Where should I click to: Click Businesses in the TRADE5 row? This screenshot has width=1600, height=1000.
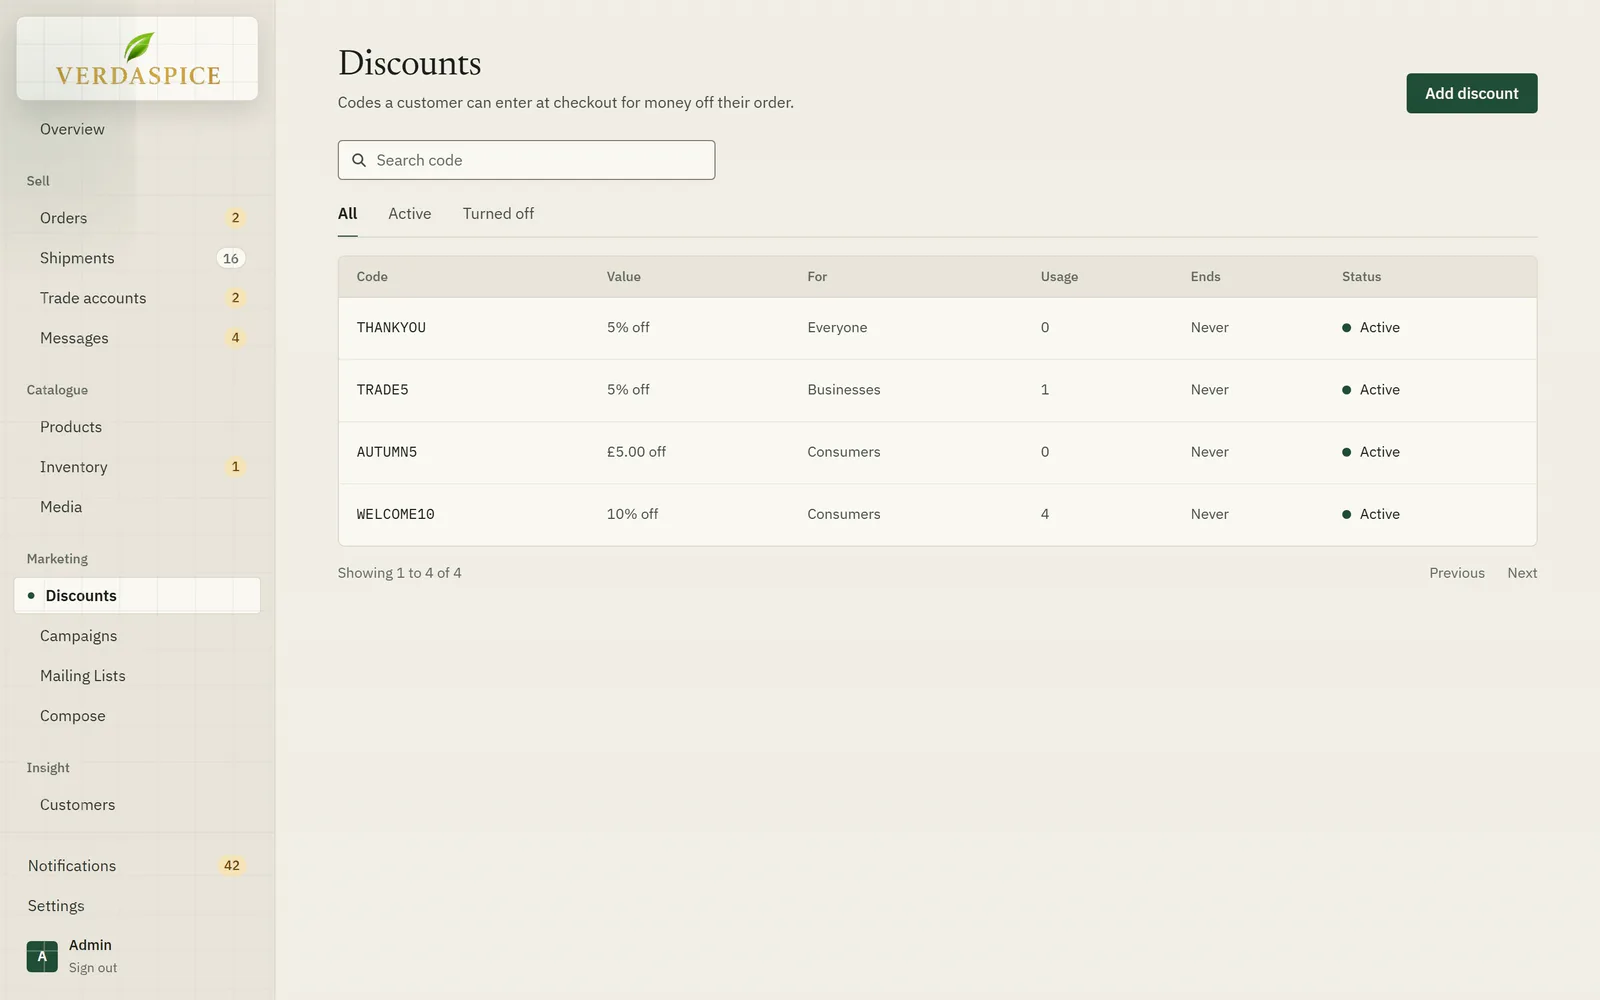pos(844,390)
